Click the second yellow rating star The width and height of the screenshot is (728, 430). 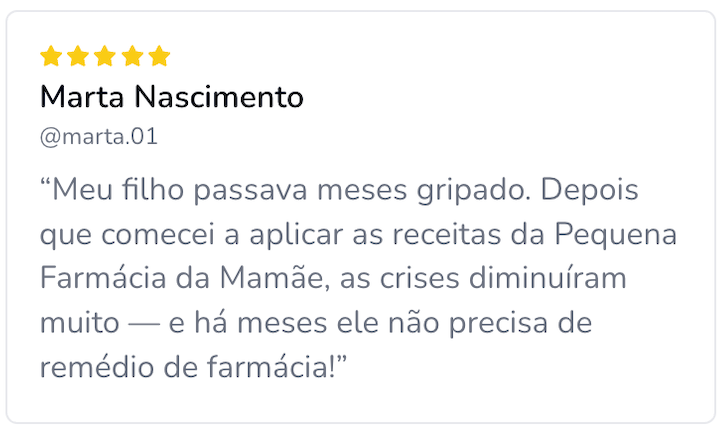pyautogui.click(x=78, y=56)
